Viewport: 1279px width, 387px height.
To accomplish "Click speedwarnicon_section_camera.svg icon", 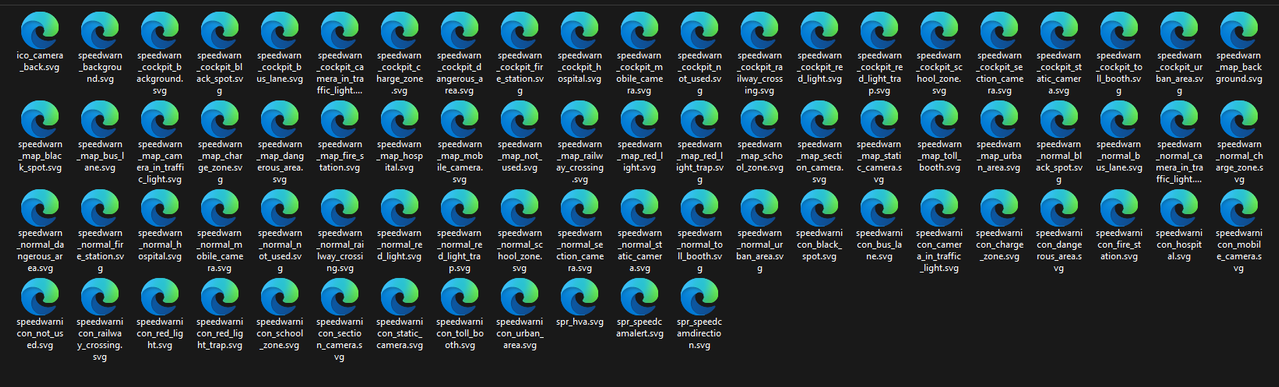I will tap(340, 297).
